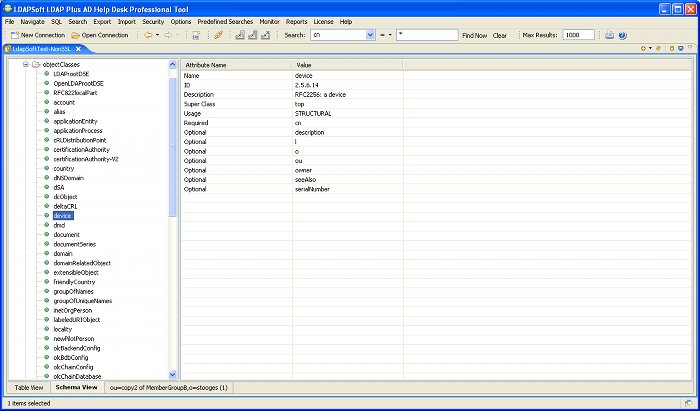Open the Predefined Searches menu
This screenshot has height=411, width=700.
tap(225, 21)
